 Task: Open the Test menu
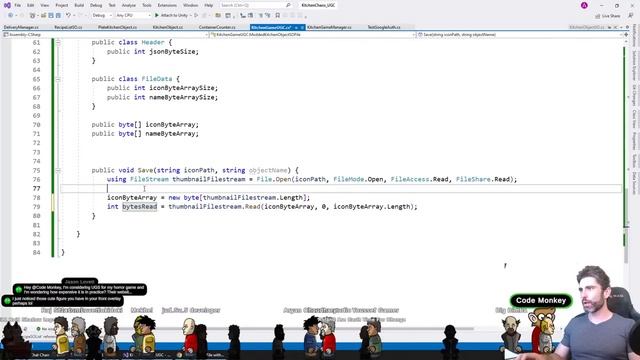pos(112,5)
